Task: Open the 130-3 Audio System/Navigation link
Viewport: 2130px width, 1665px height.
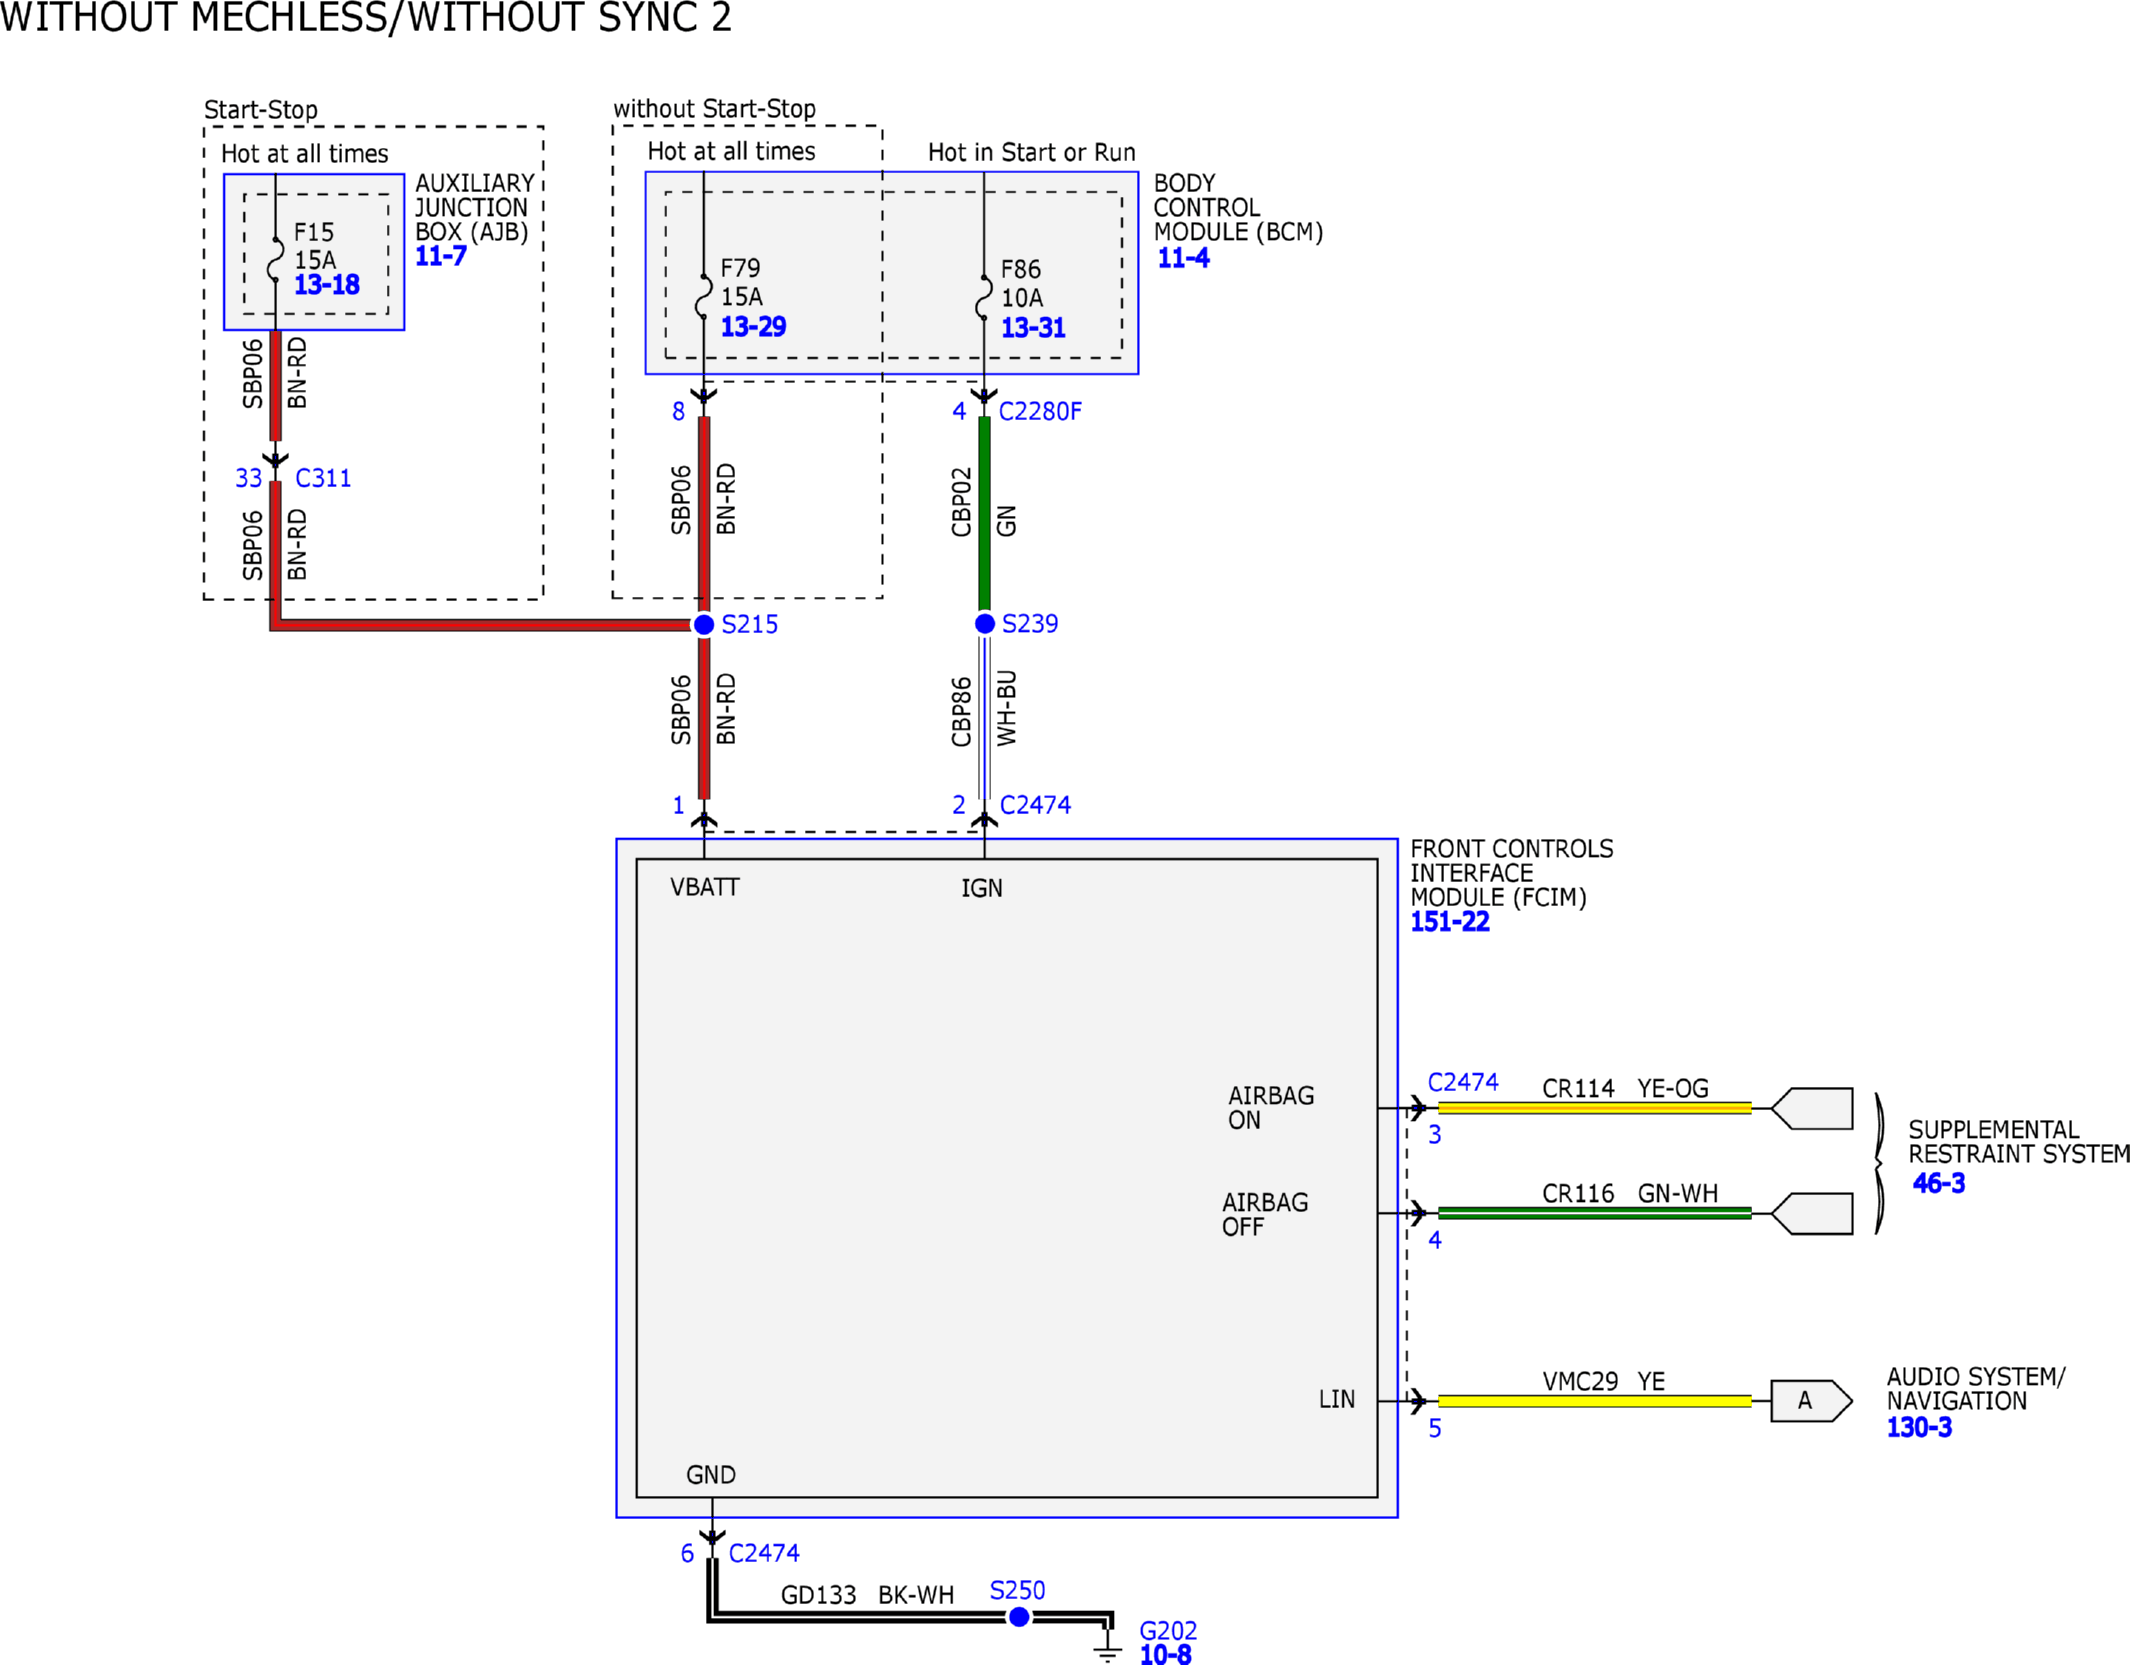Action: (x=1918, y=1428)
